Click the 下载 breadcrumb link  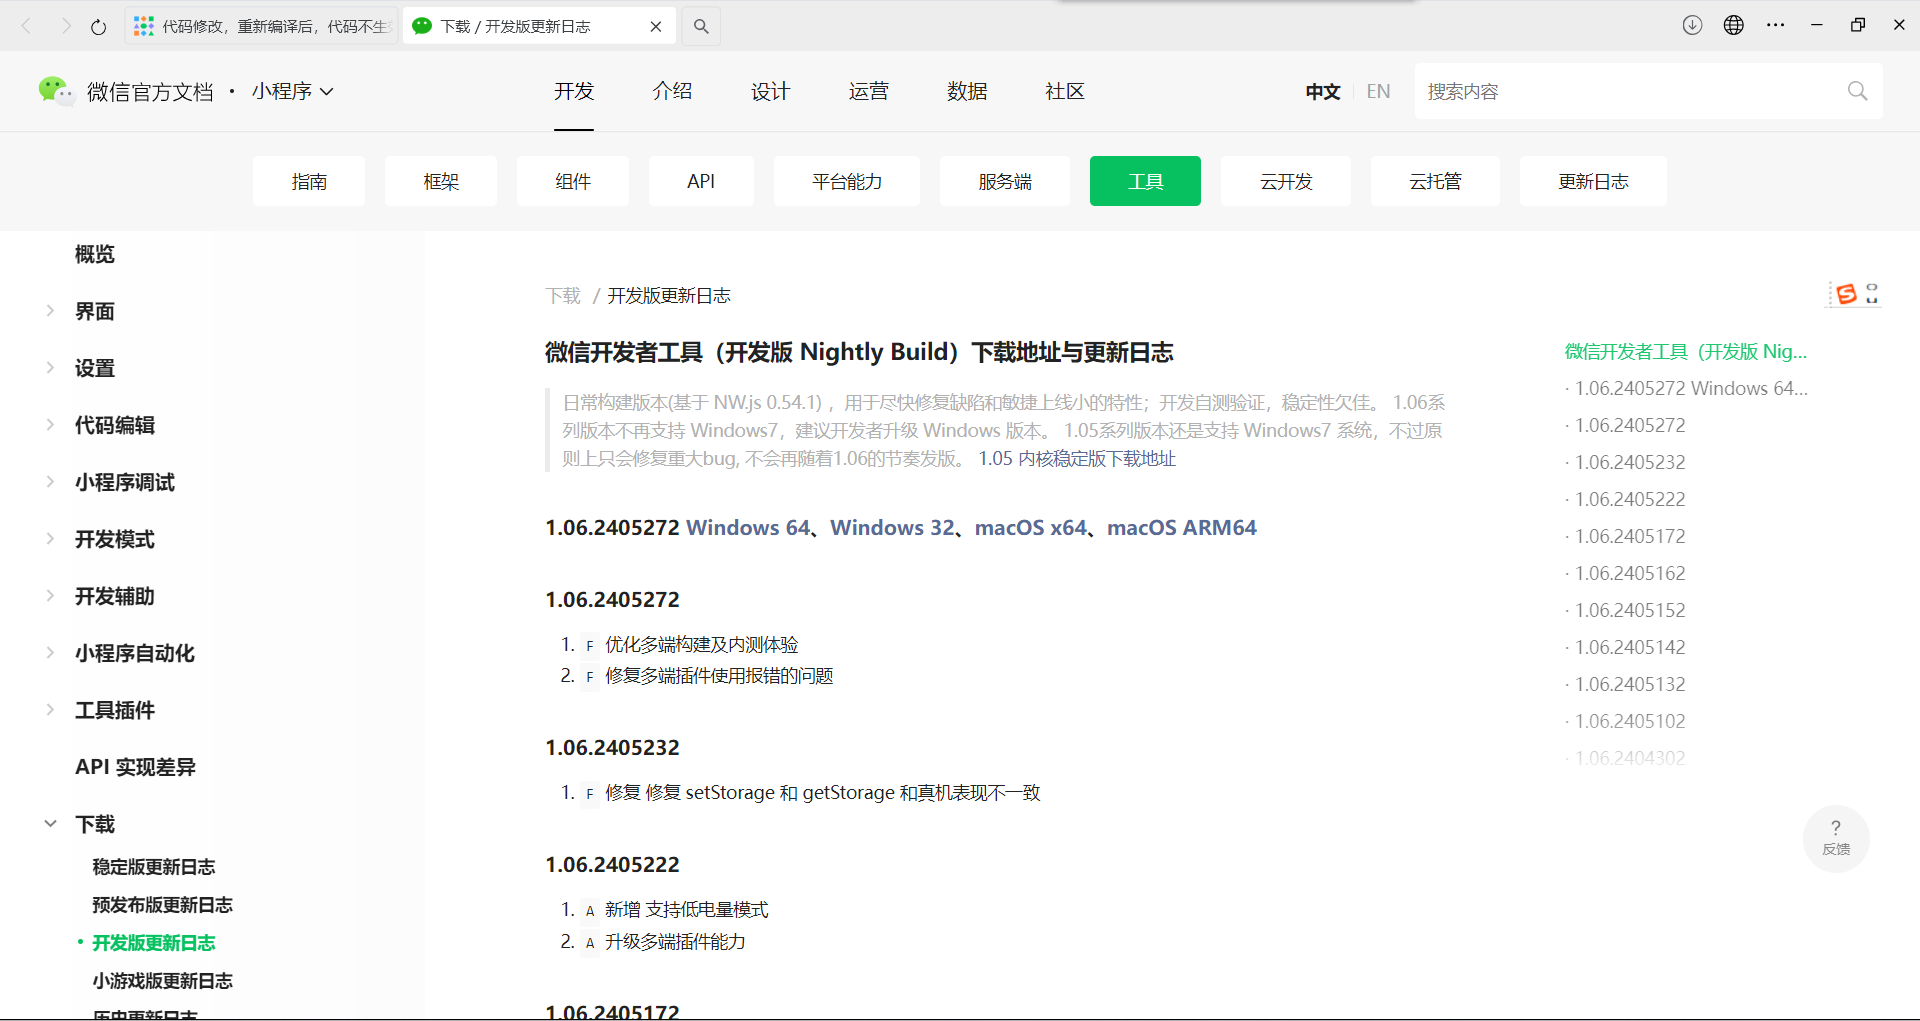click(563, 295)
